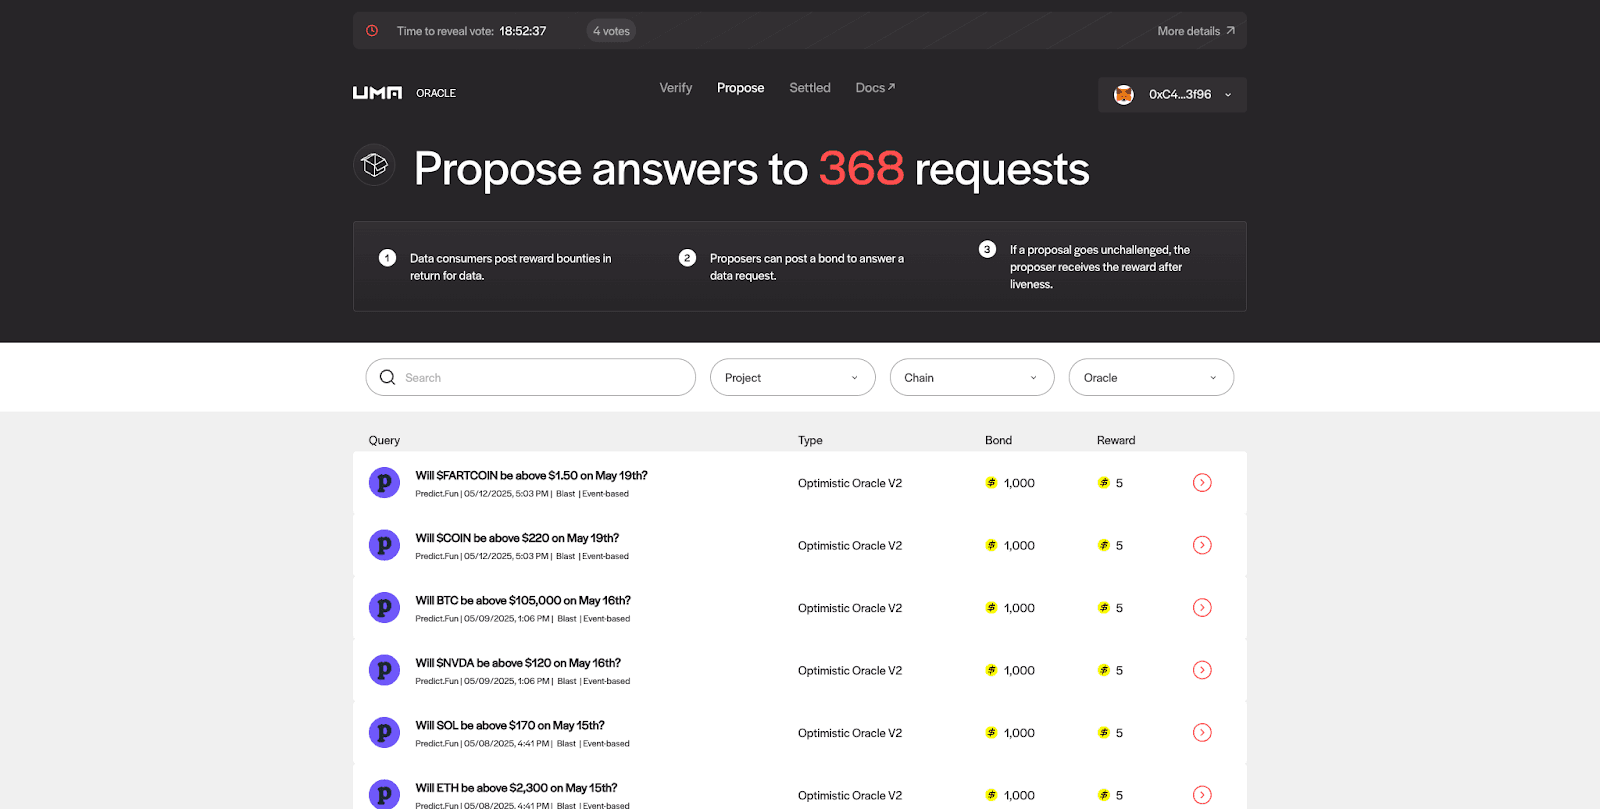Select the Propose tab
The height and width of the screenshot is (809, 1600).
click(740, 88)
